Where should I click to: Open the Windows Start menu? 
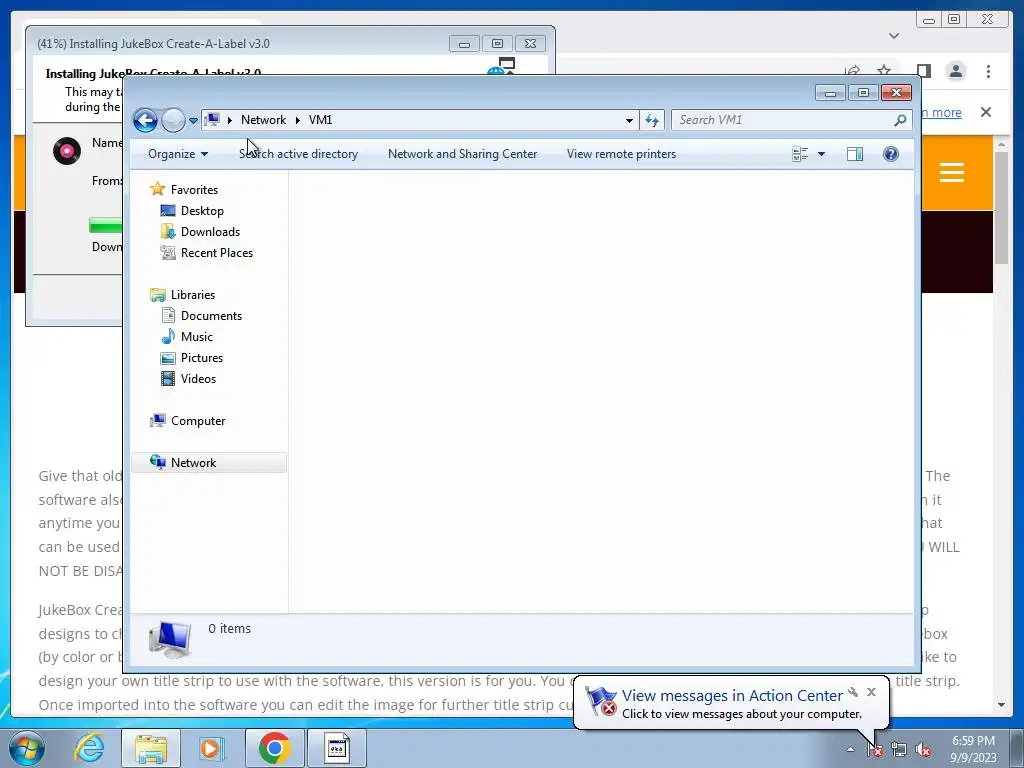[27, 748]
